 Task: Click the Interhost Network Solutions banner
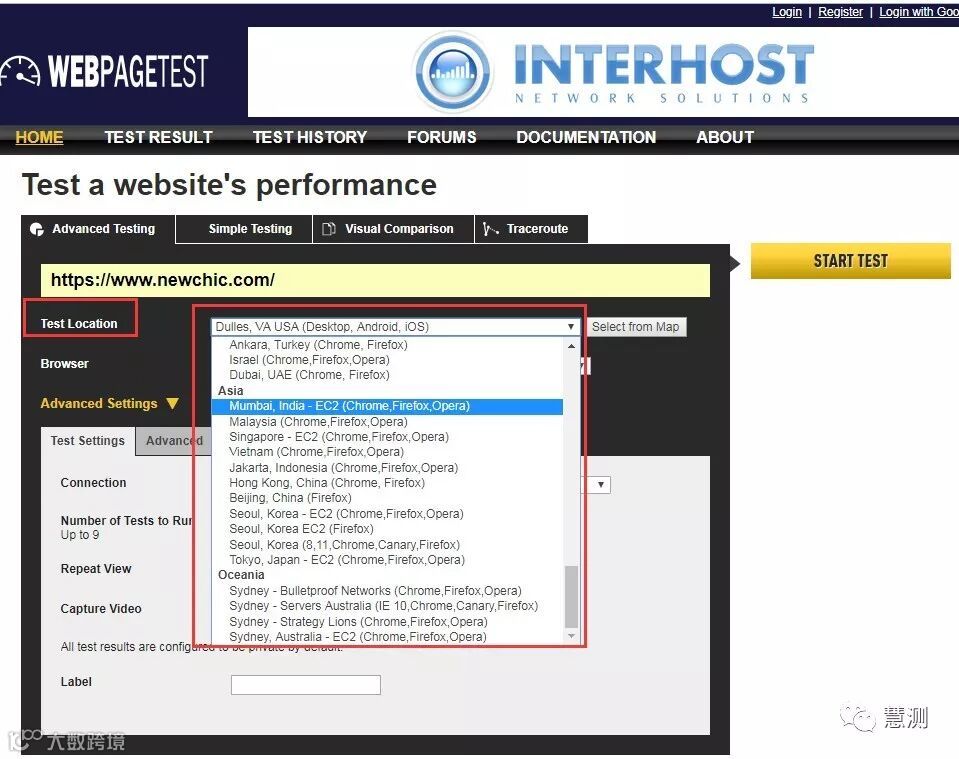click(x=603, y=72)
